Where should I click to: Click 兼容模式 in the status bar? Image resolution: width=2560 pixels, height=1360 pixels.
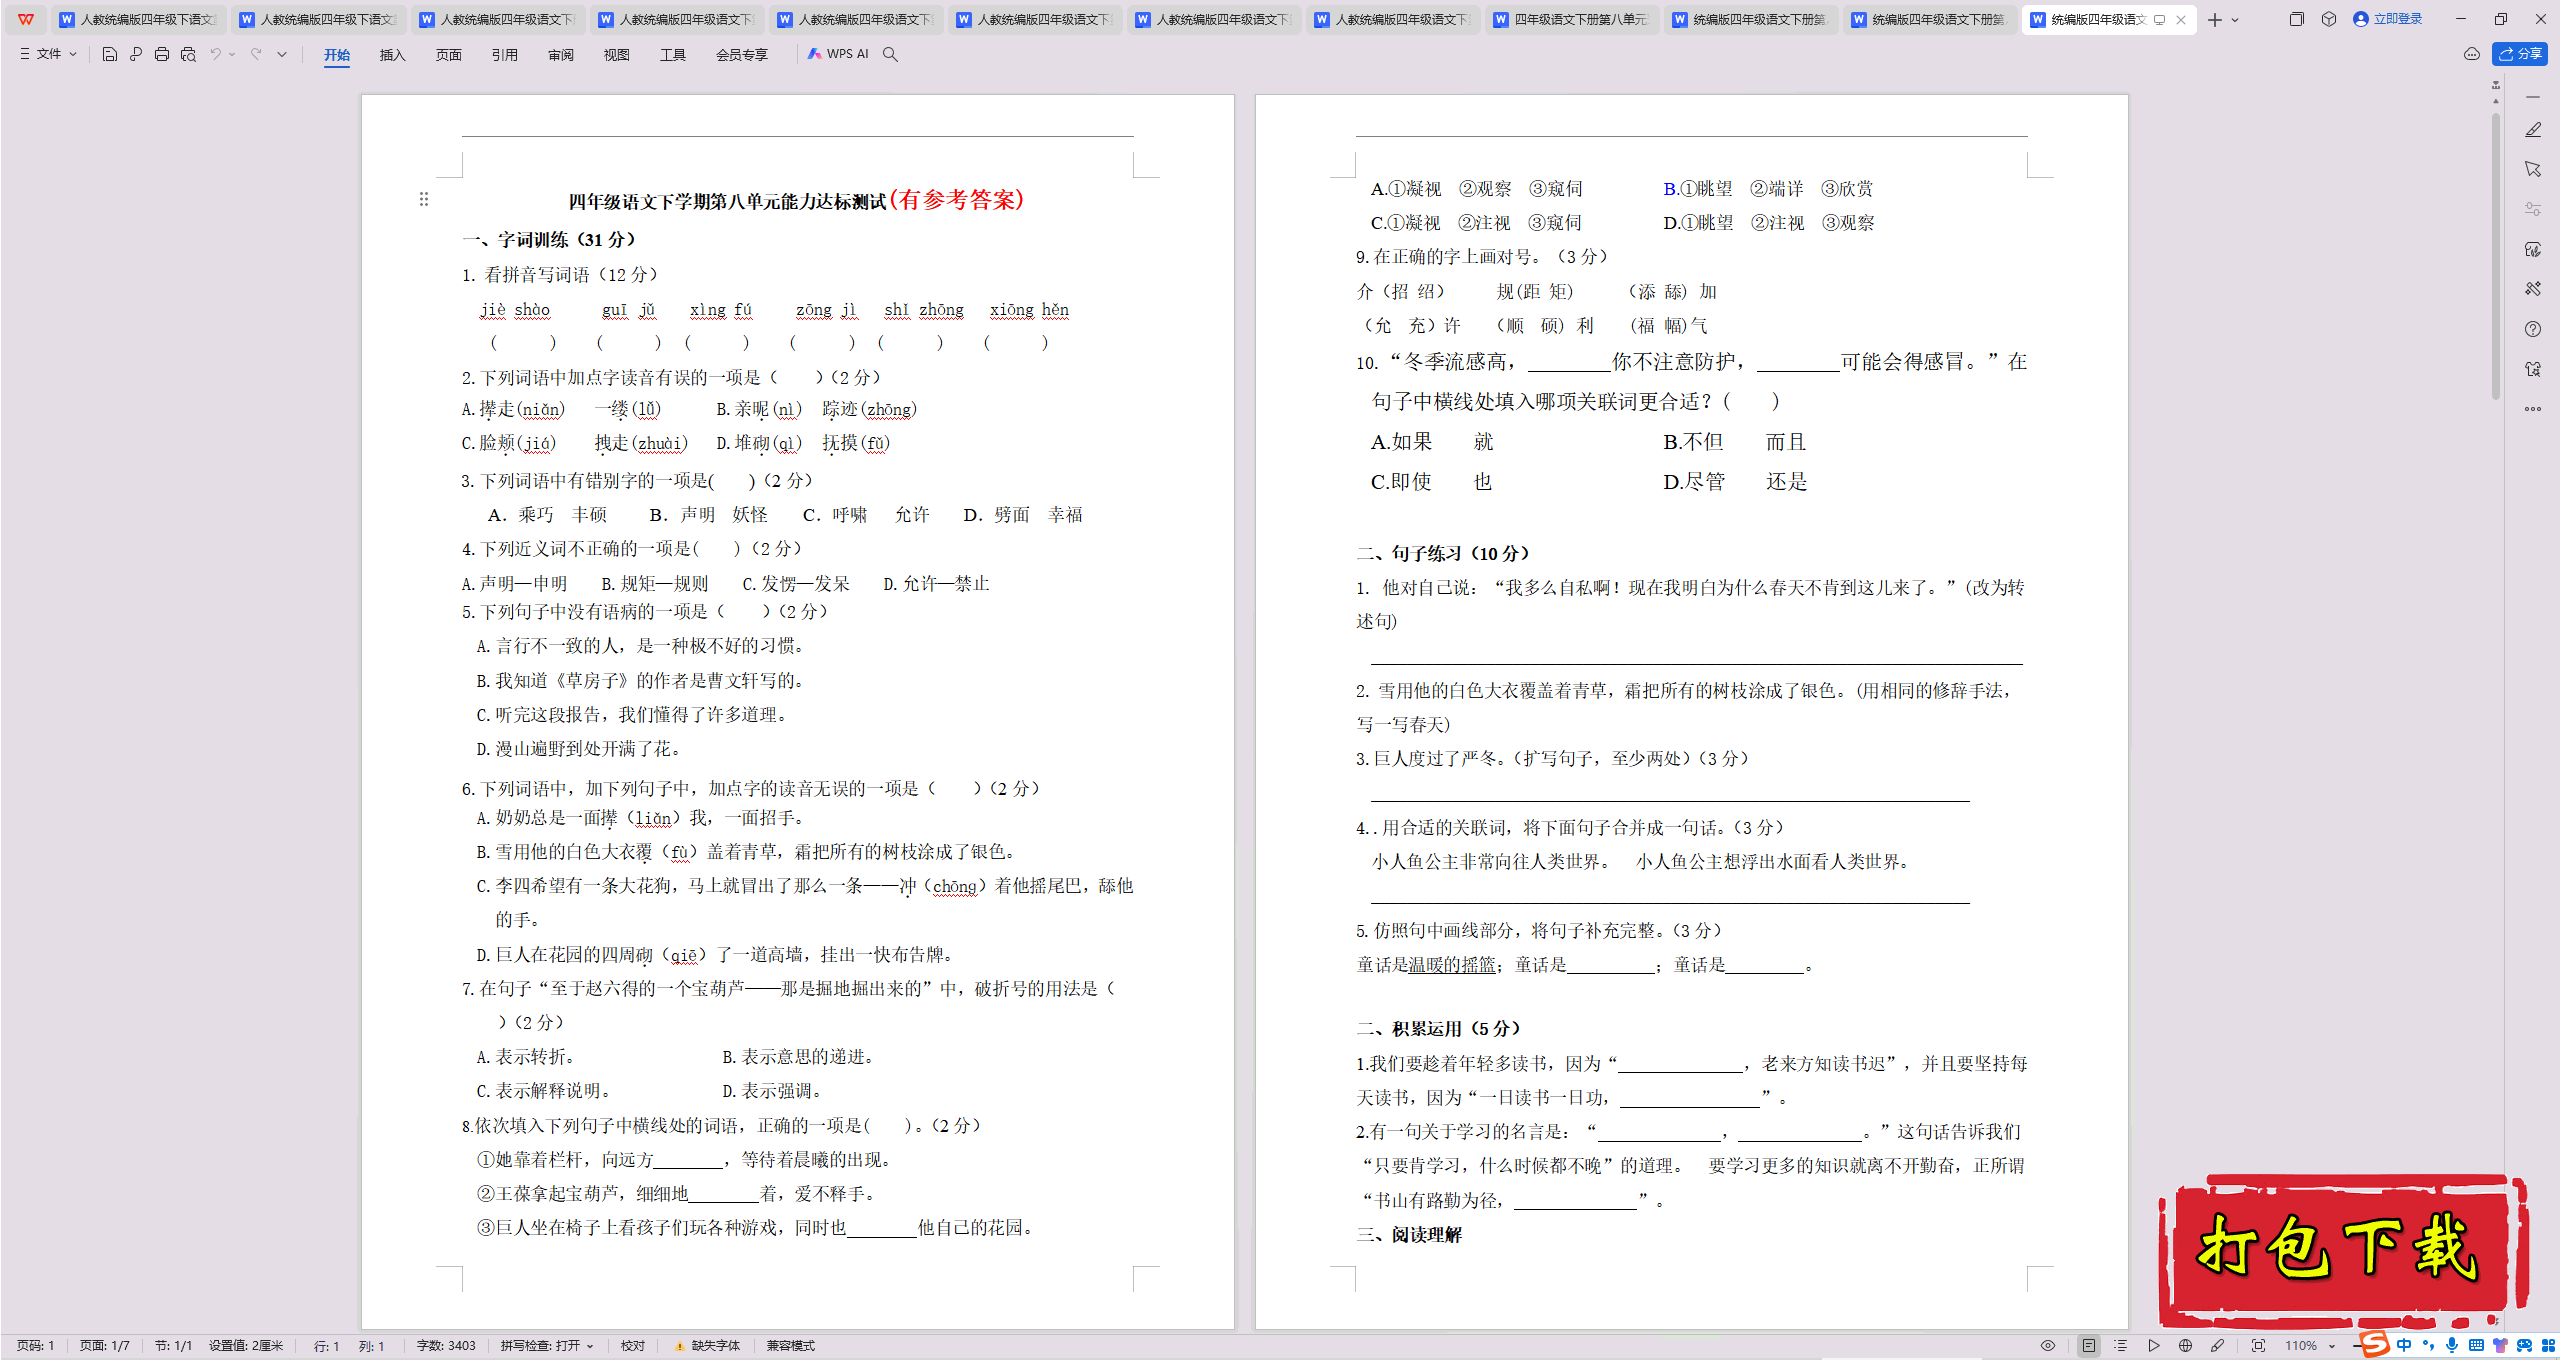click(791, 1346)
